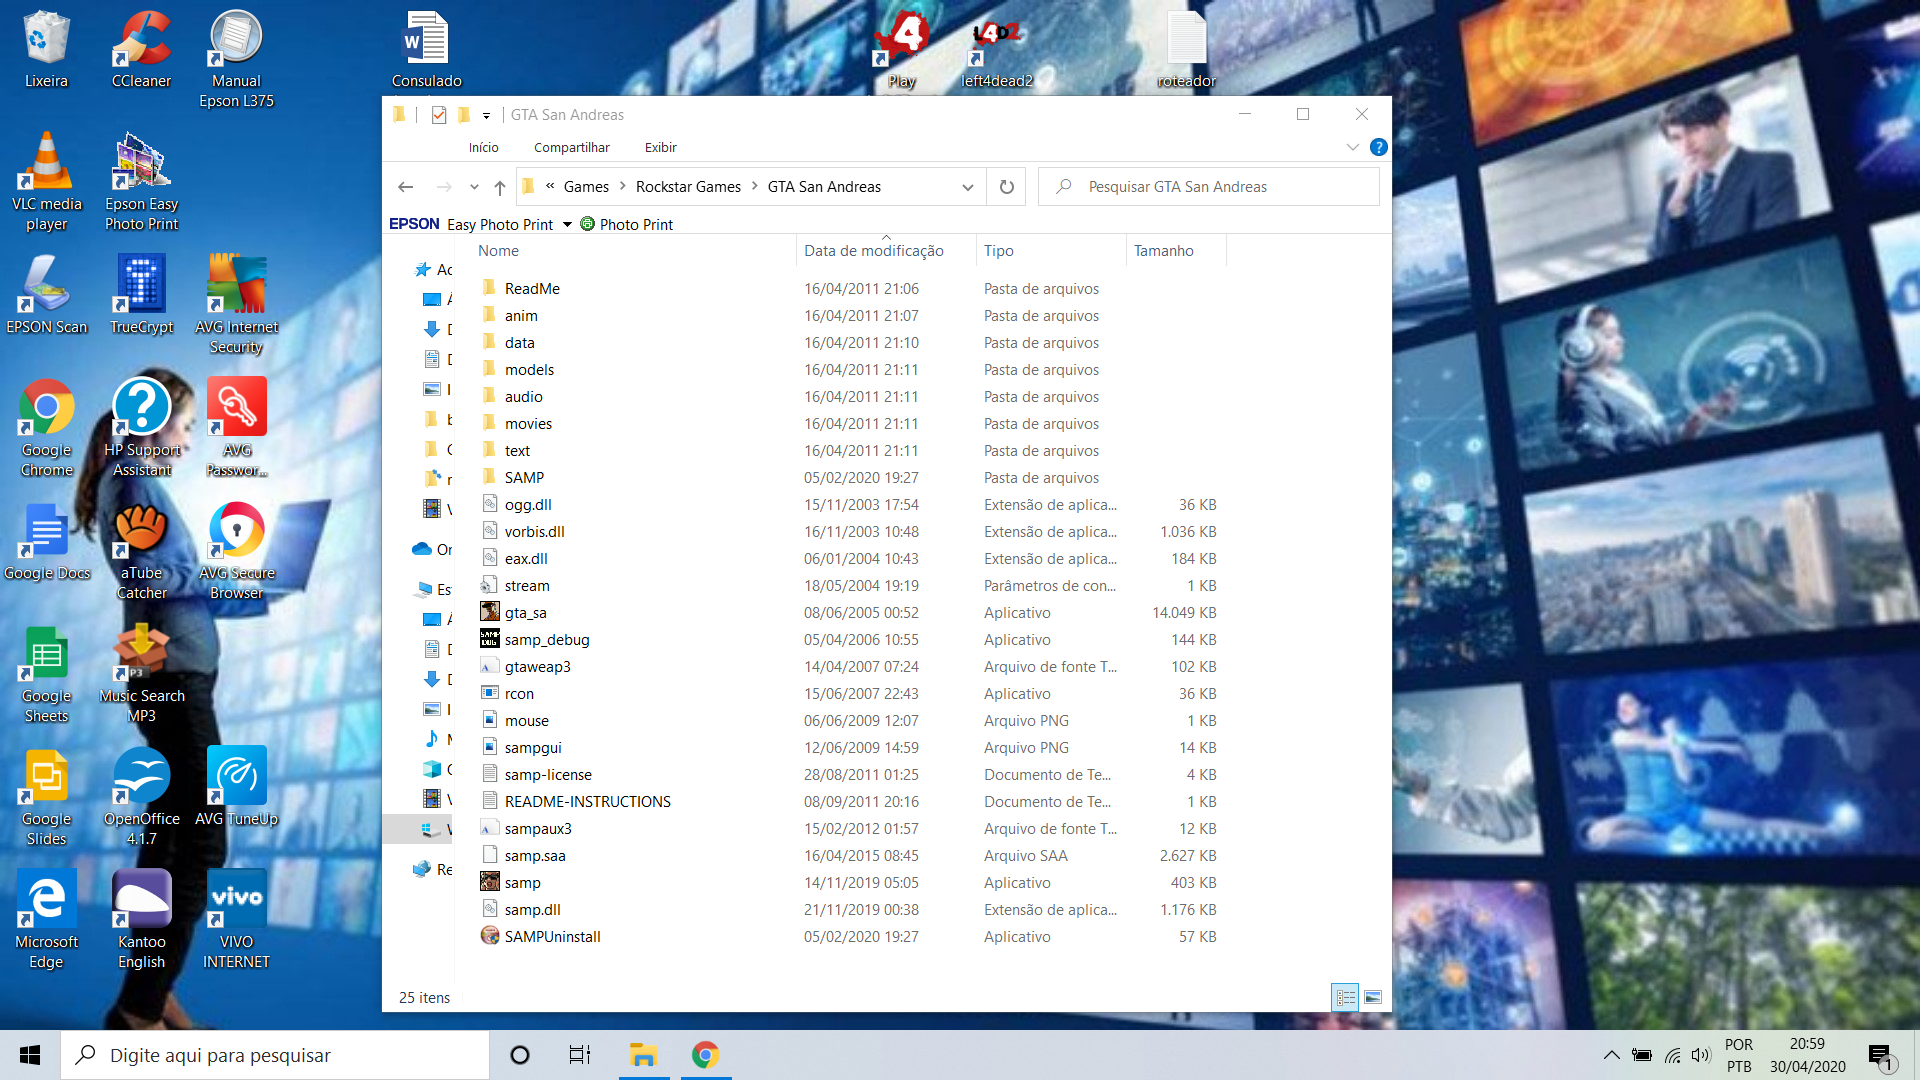Click the Chrome icon on the taskbar
The height and width of the screenshot is (1080, 1920).
[x=705, y=1055]
